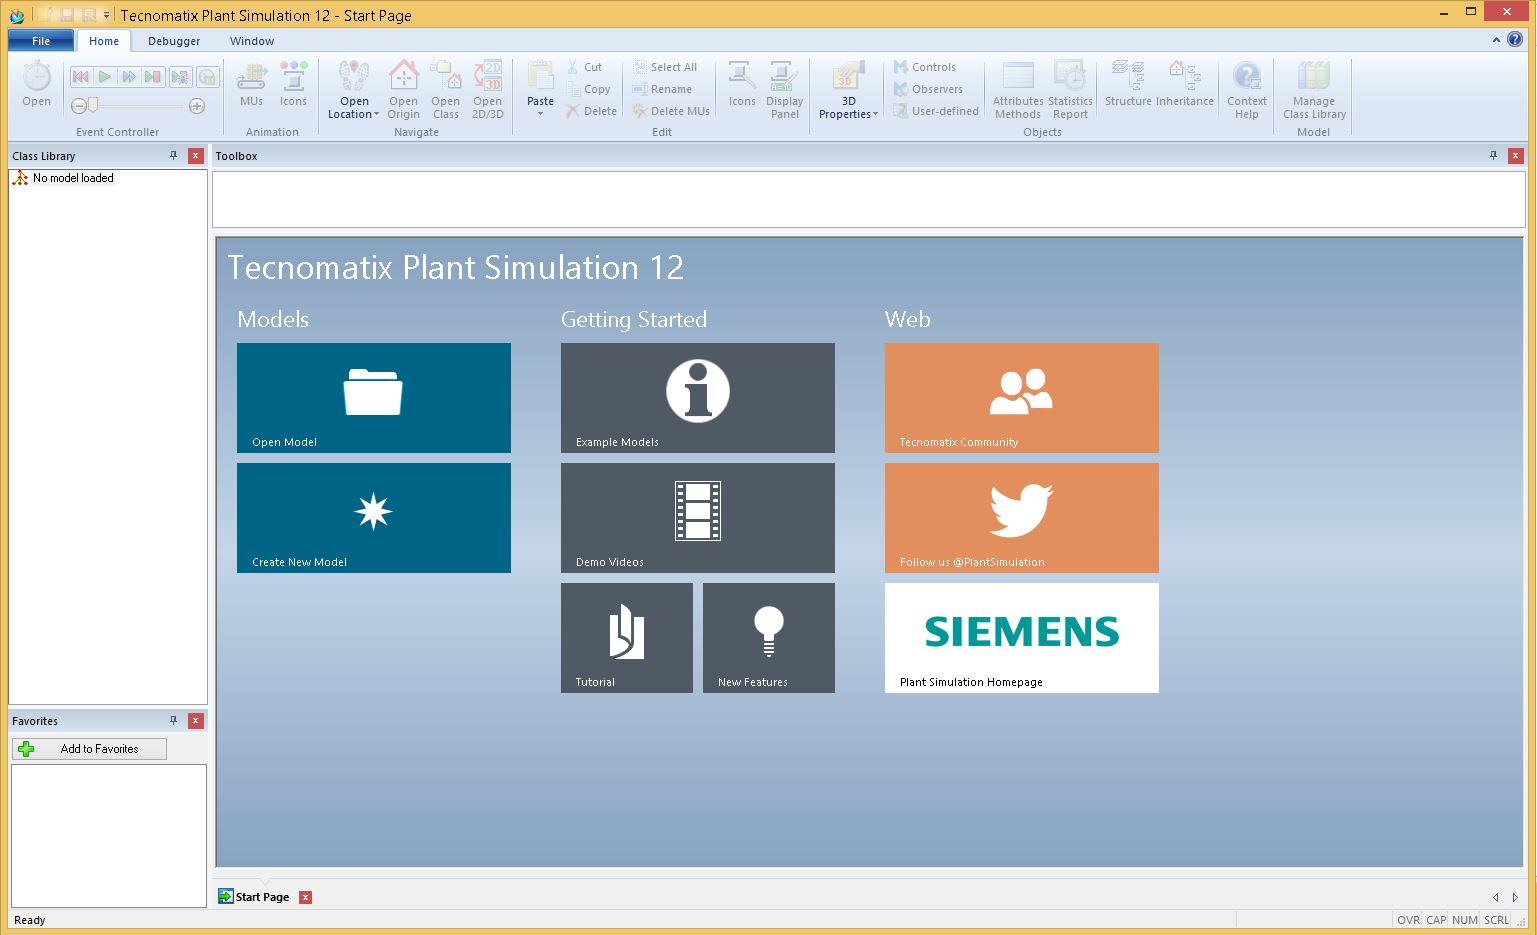The image size is (1537, 935).
Task: Click Rename in the ribbon
Action: (662, 89)
